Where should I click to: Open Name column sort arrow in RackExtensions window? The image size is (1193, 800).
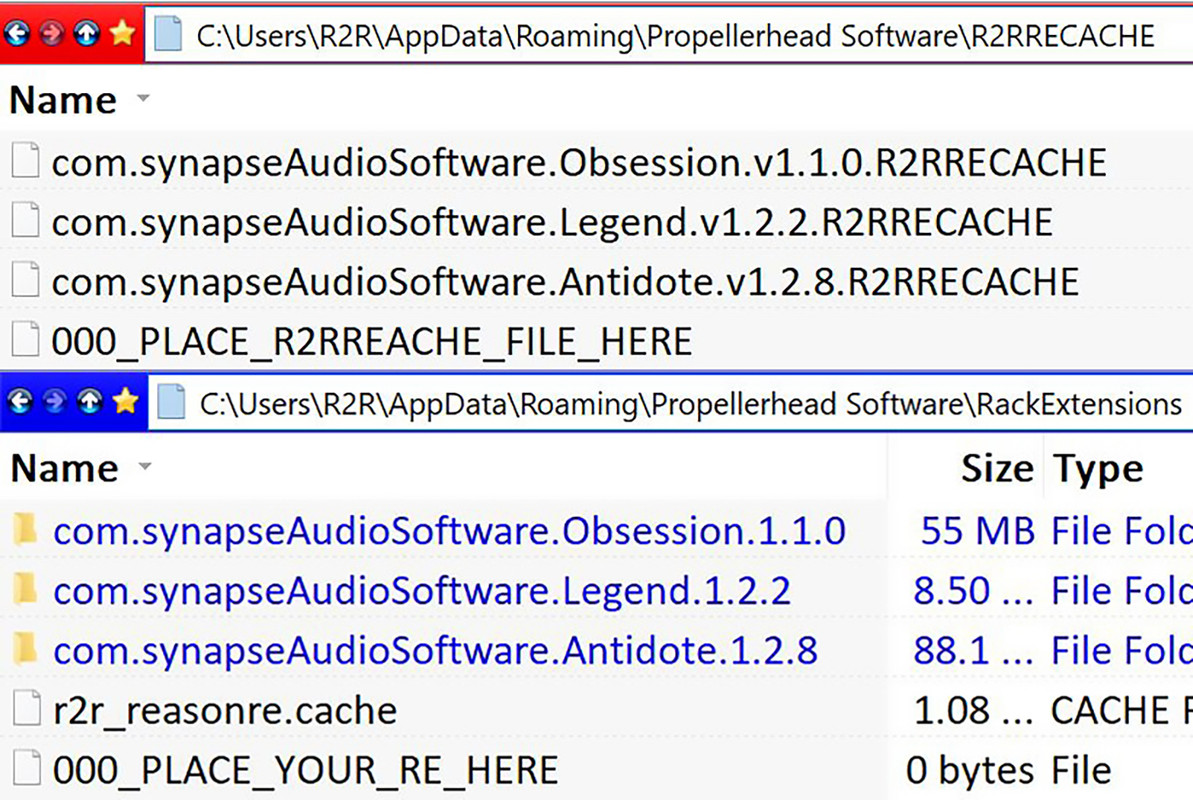[145, 466]
